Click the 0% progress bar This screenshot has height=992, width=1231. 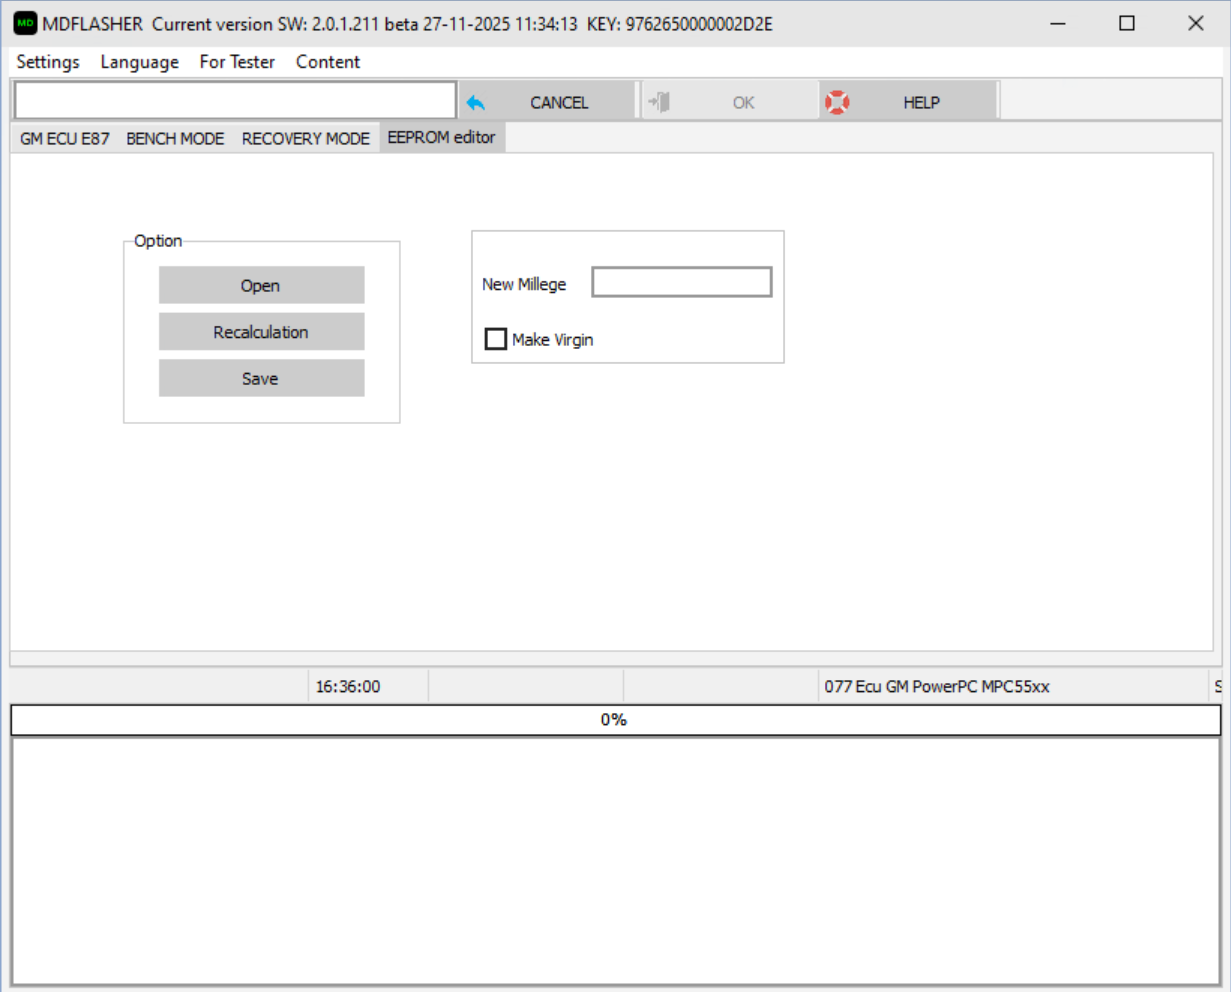[x=615, y=720]
